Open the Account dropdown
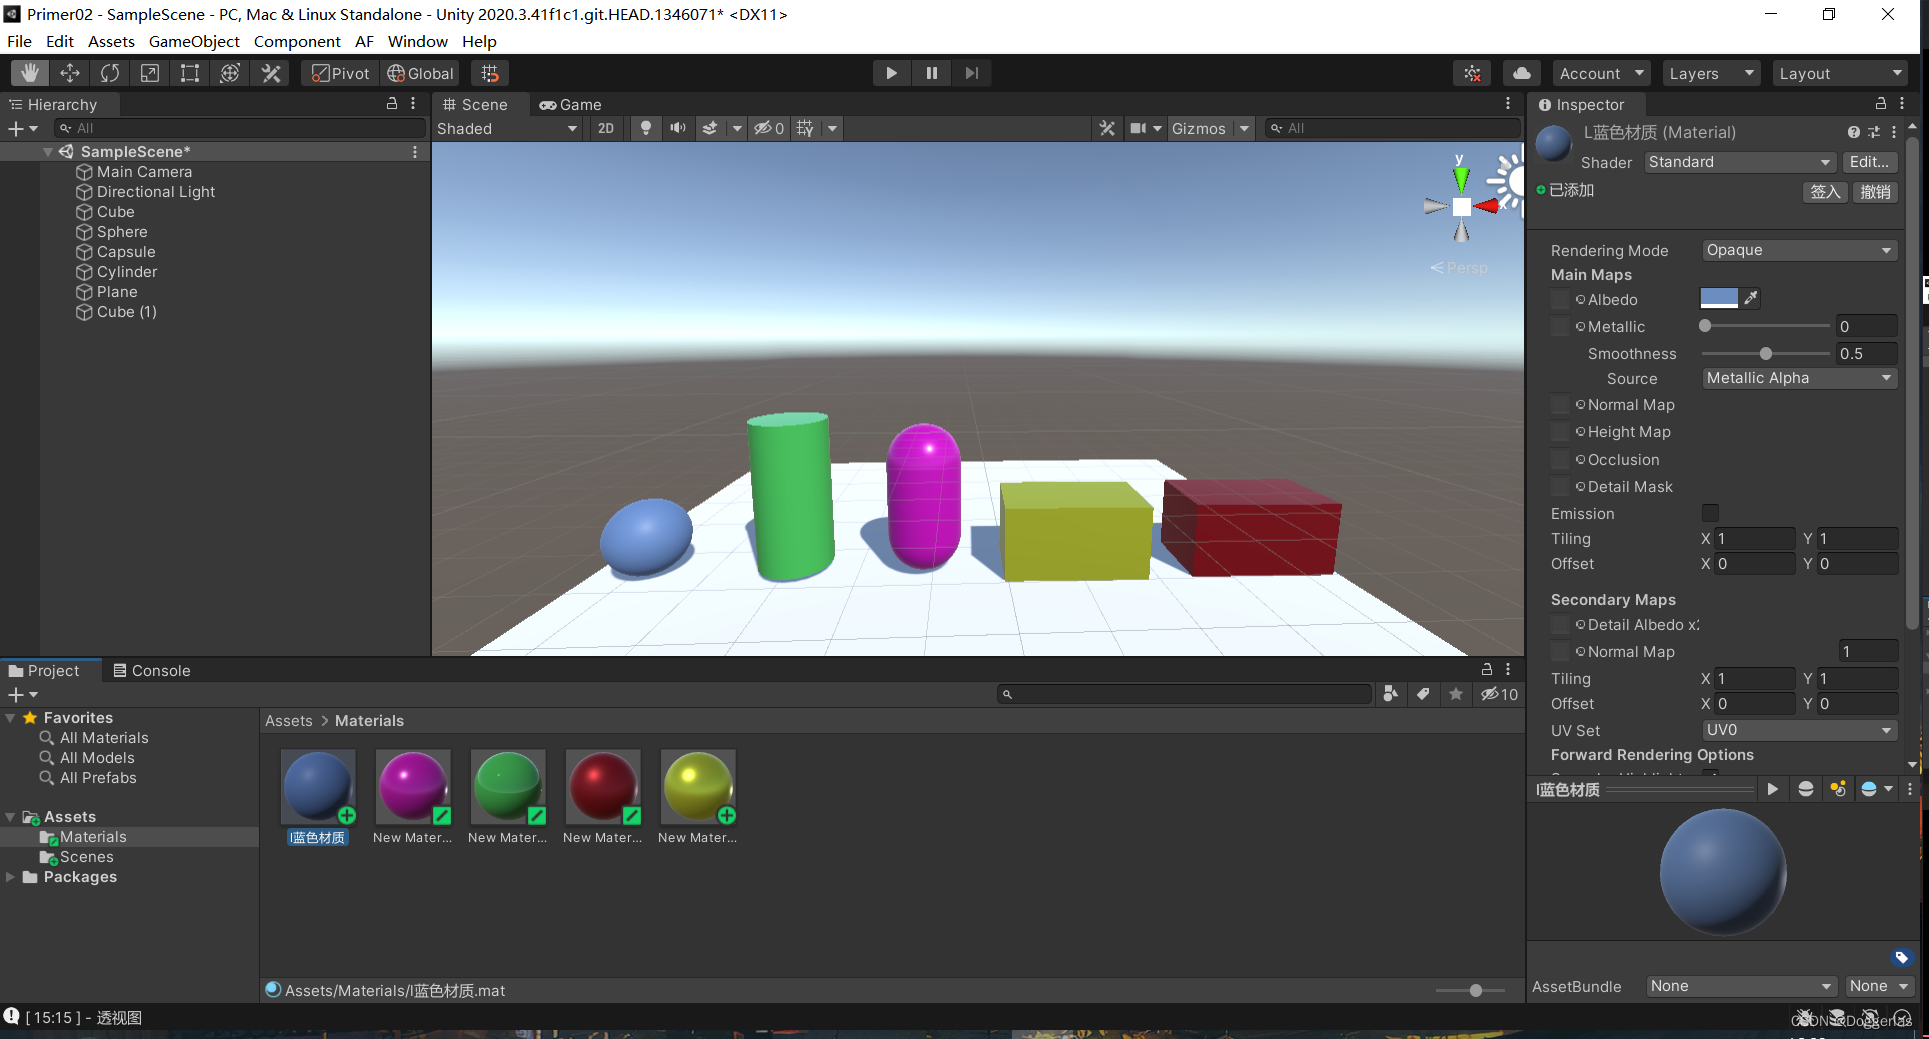Image resolution: width=1929 pixels, height=1039 pixels. click(x=1602, y=73)
